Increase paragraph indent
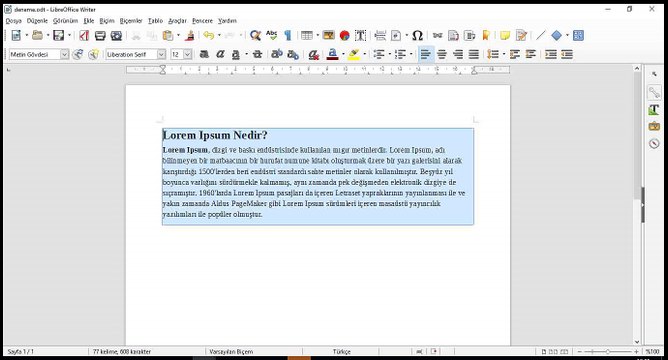The image size is (668, 360). (551, 54)
